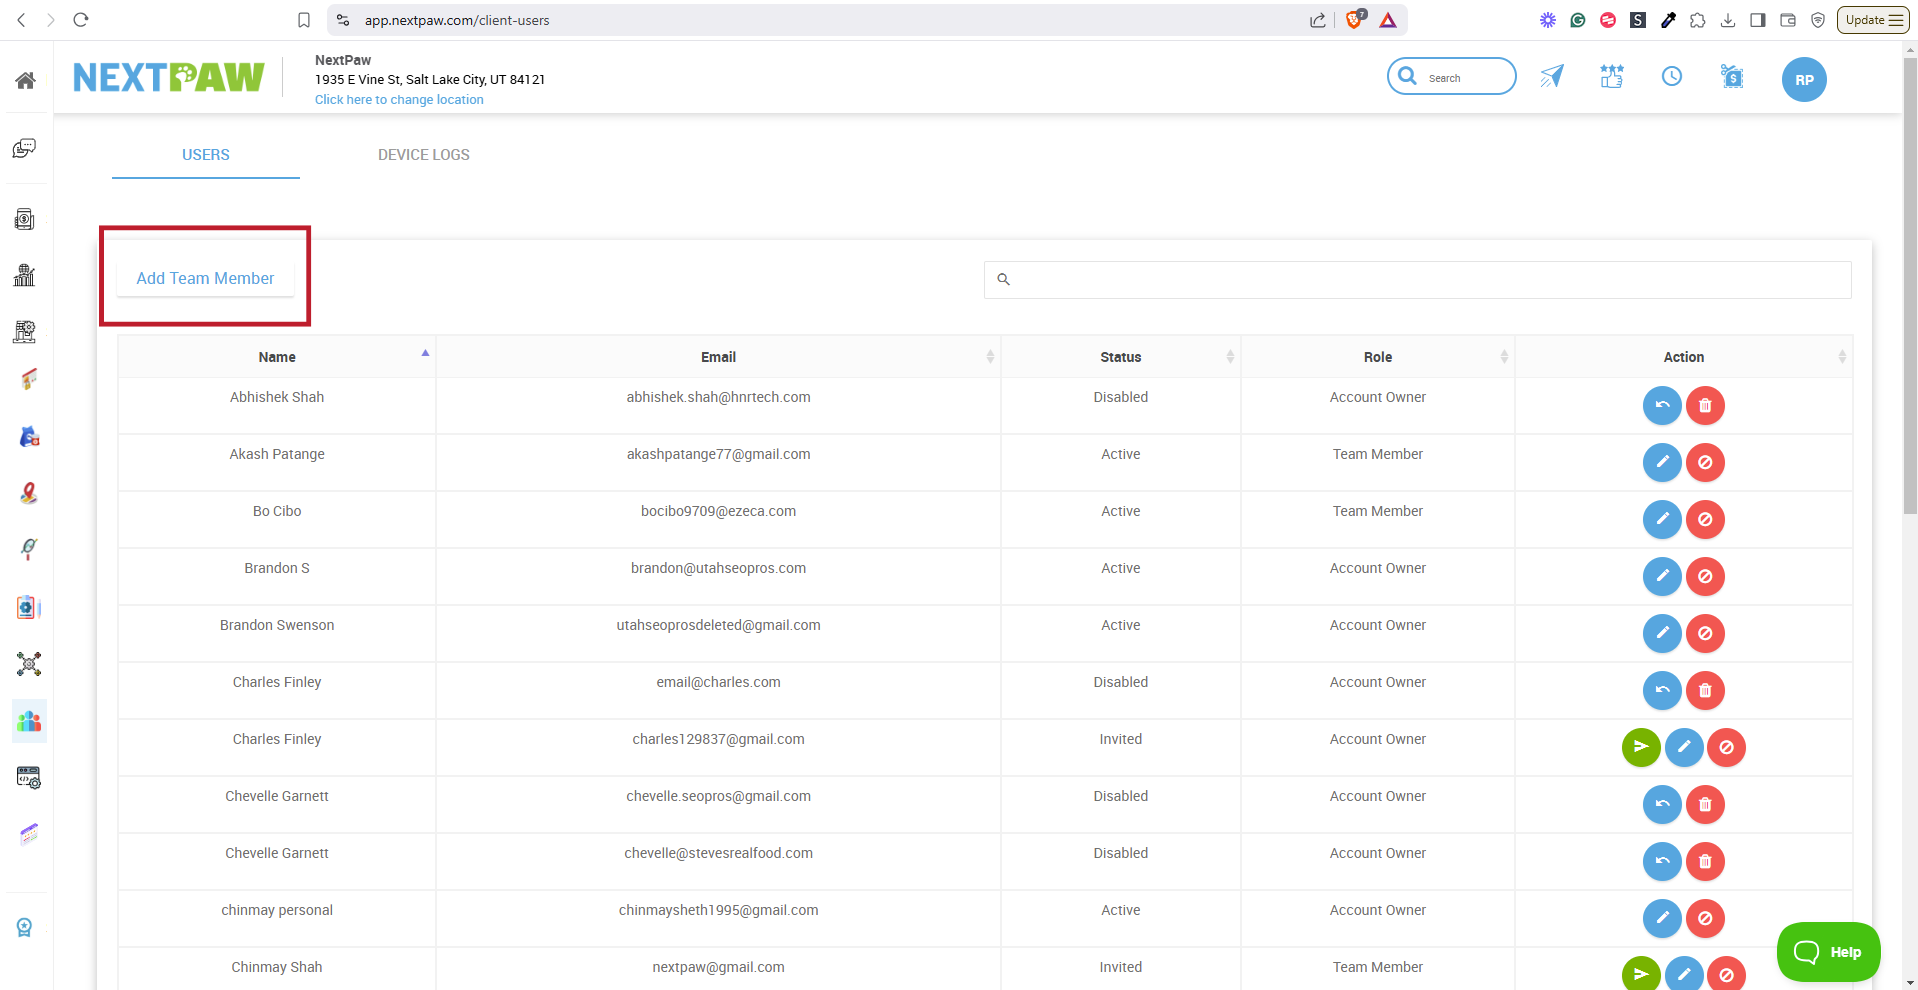The height and width of the screenshot is (990, 1918).
Task: Go back with browser back arrow
Action: 21,20
